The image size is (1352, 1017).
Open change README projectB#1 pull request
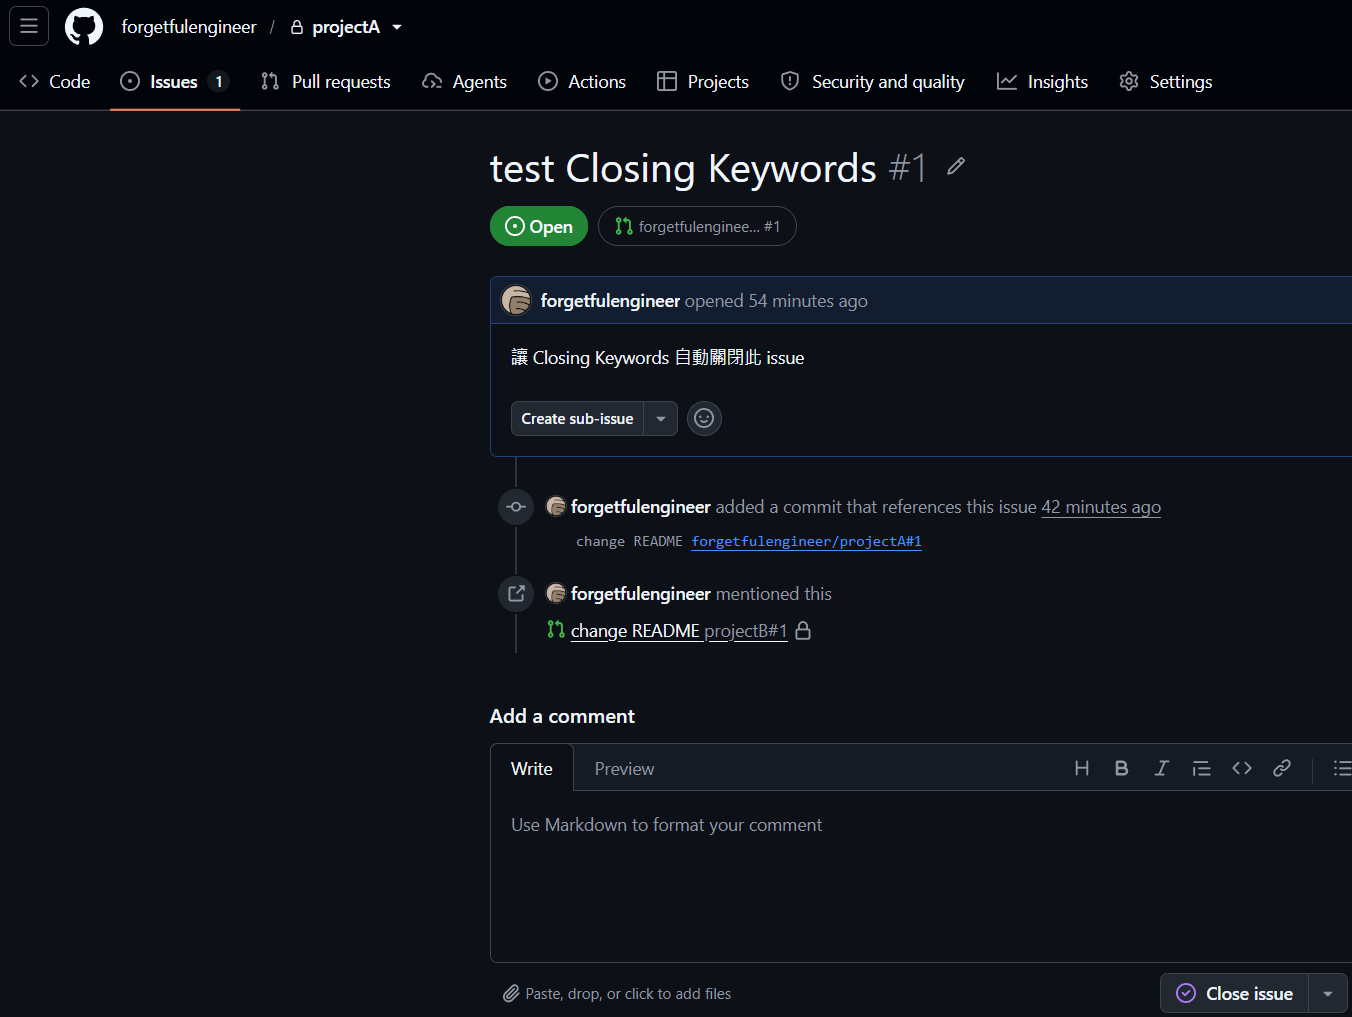tap(679, 631)
